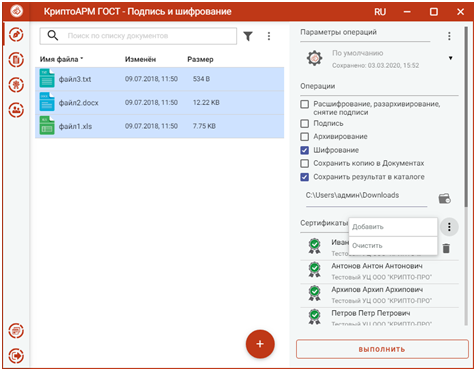Click the По умолчанию settings name

(357, 53)
